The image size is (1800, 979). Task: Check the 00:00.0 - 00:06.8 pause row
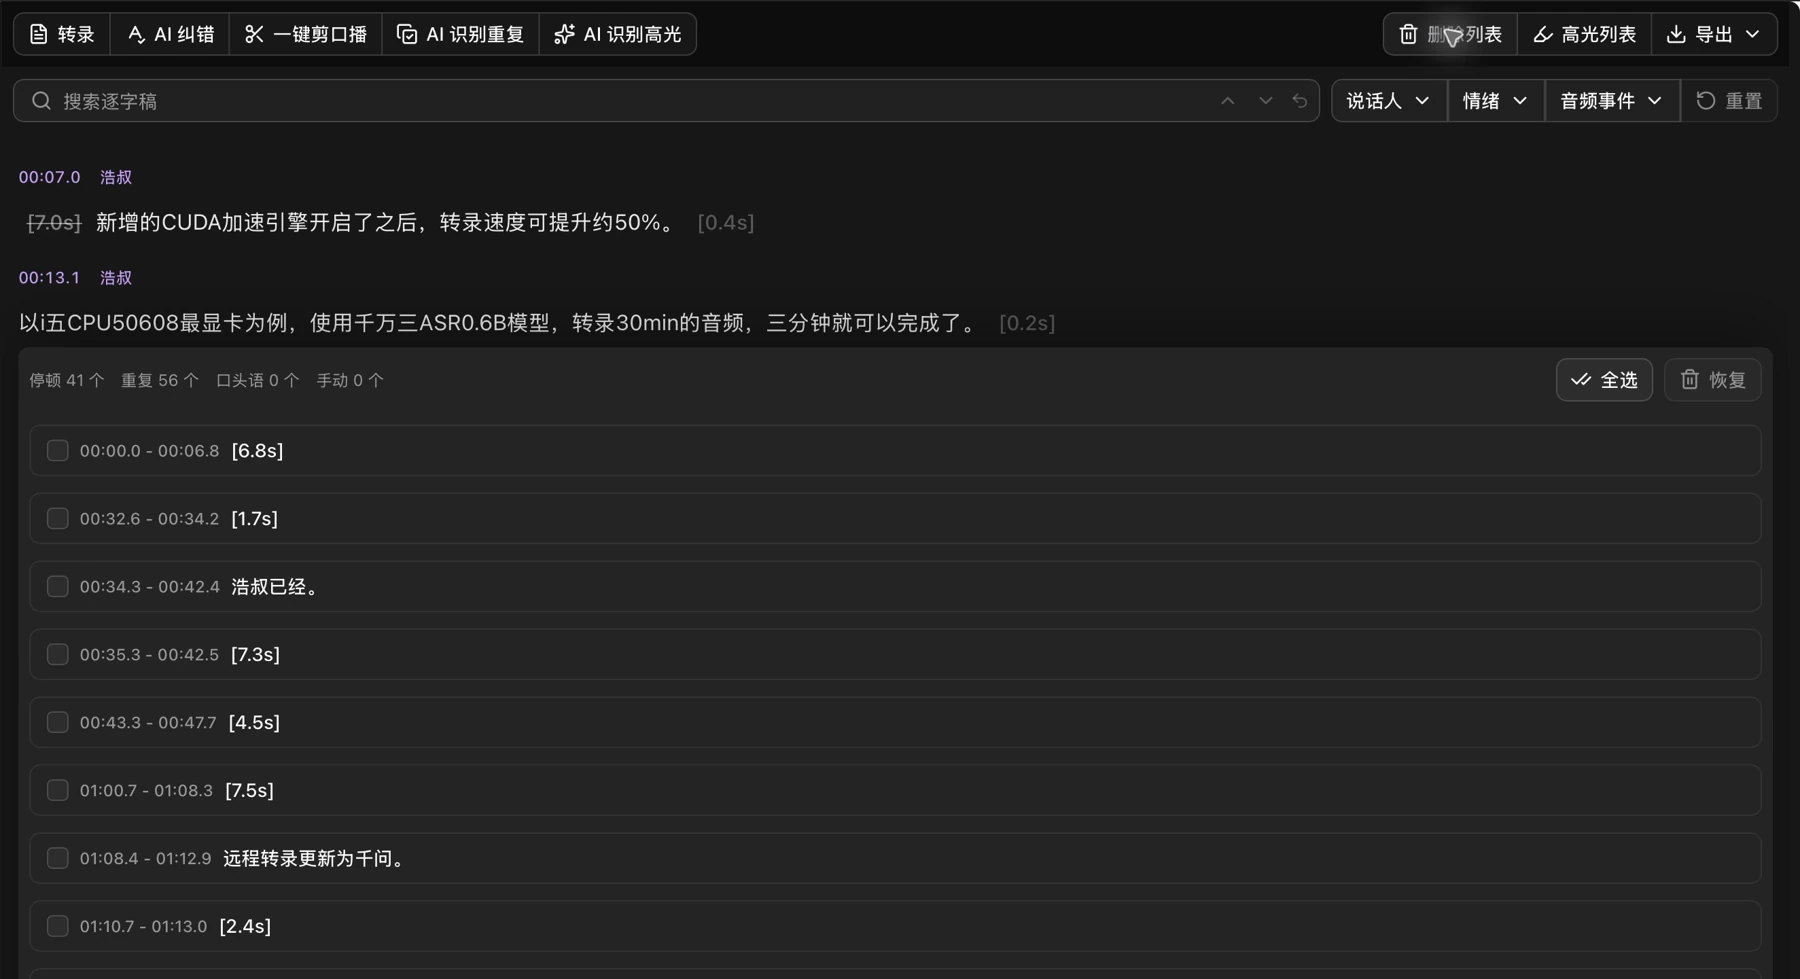pos(58,451)
